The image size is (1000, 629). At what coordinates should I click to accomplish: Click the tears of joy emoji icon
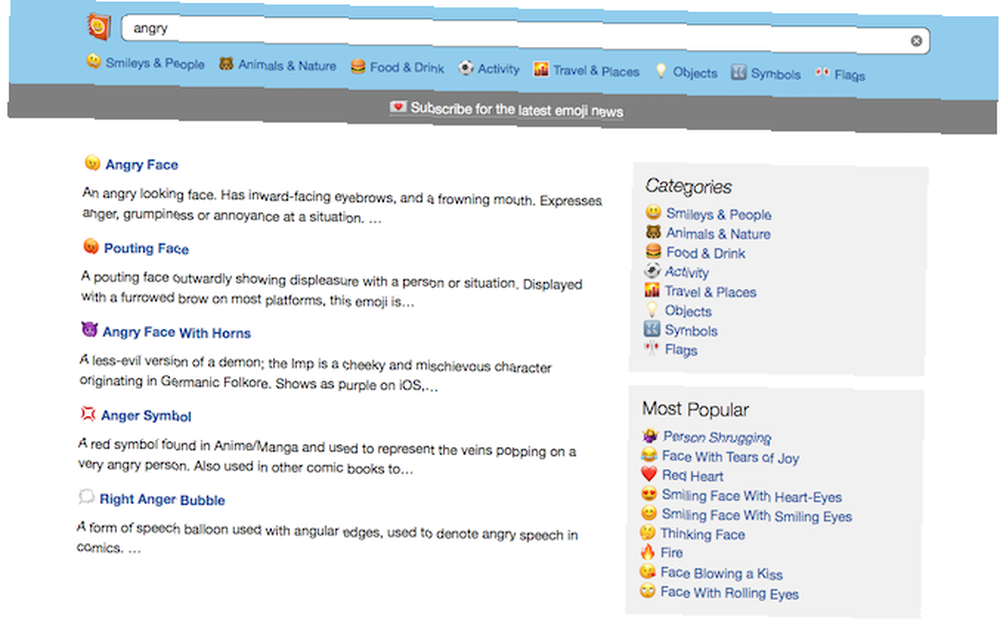(649, 455)
